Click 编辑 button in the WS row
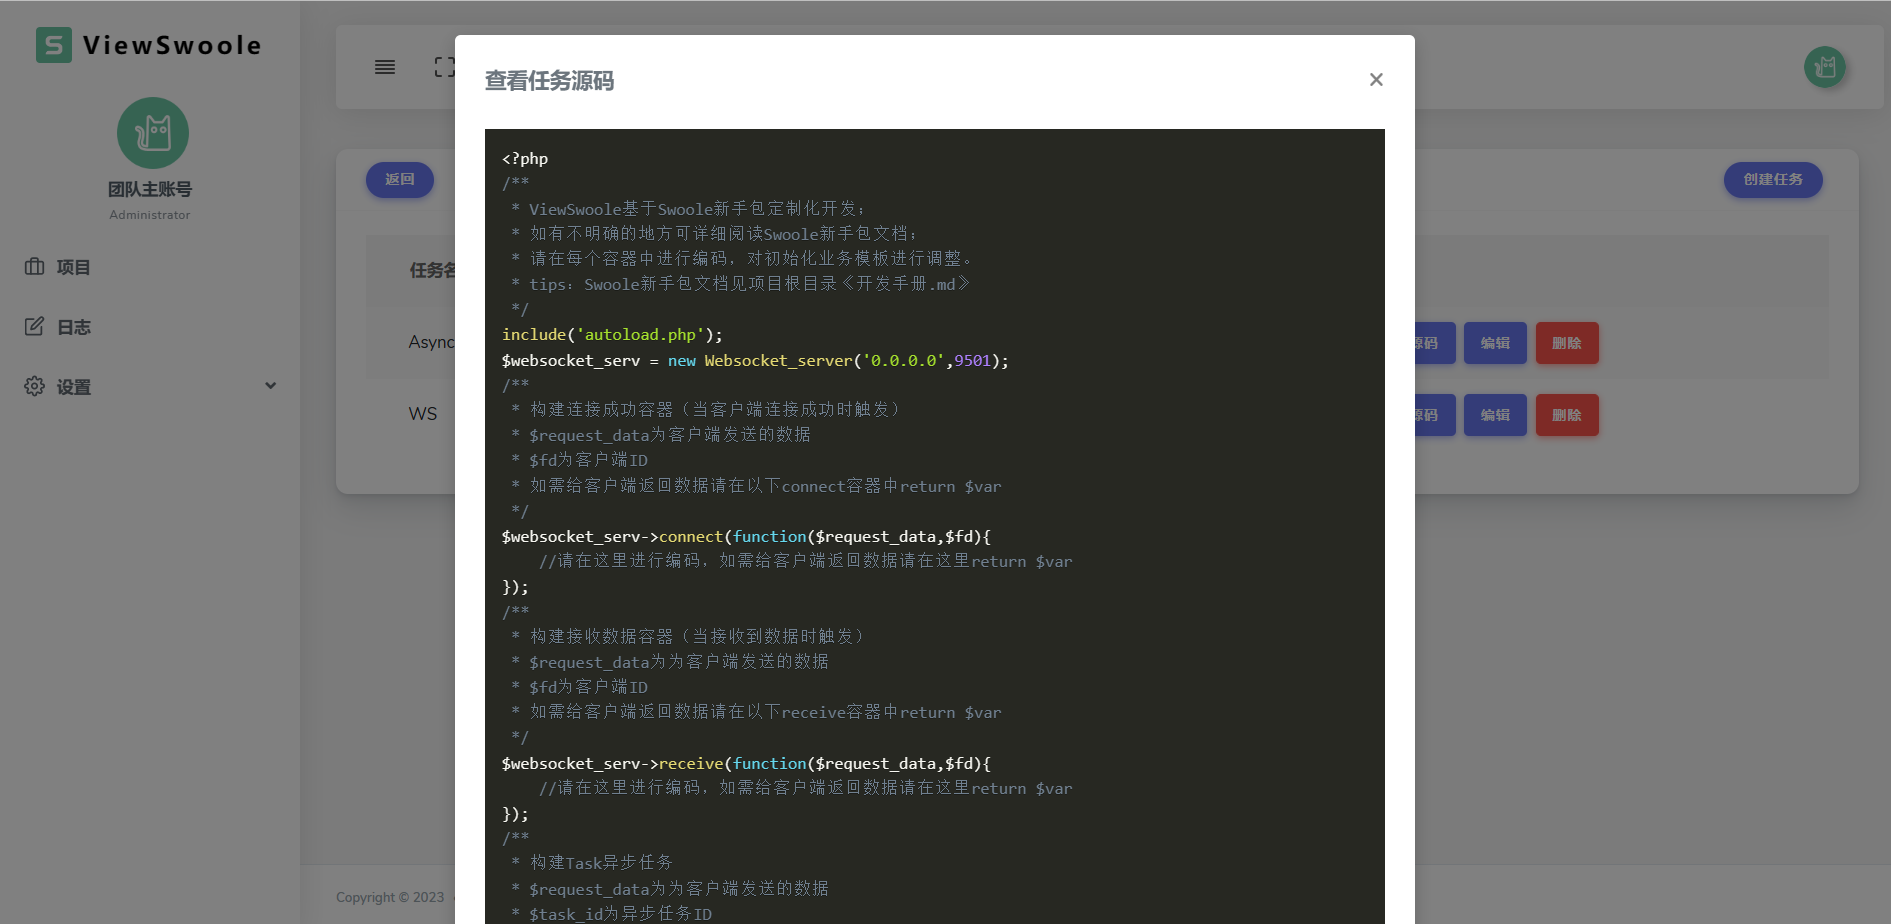 click(1495, 415)
